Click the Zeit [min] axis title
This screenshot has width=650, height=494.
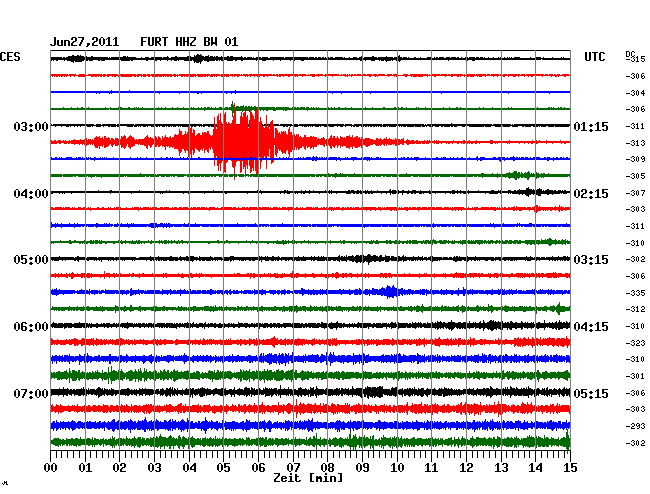point(308,478)
